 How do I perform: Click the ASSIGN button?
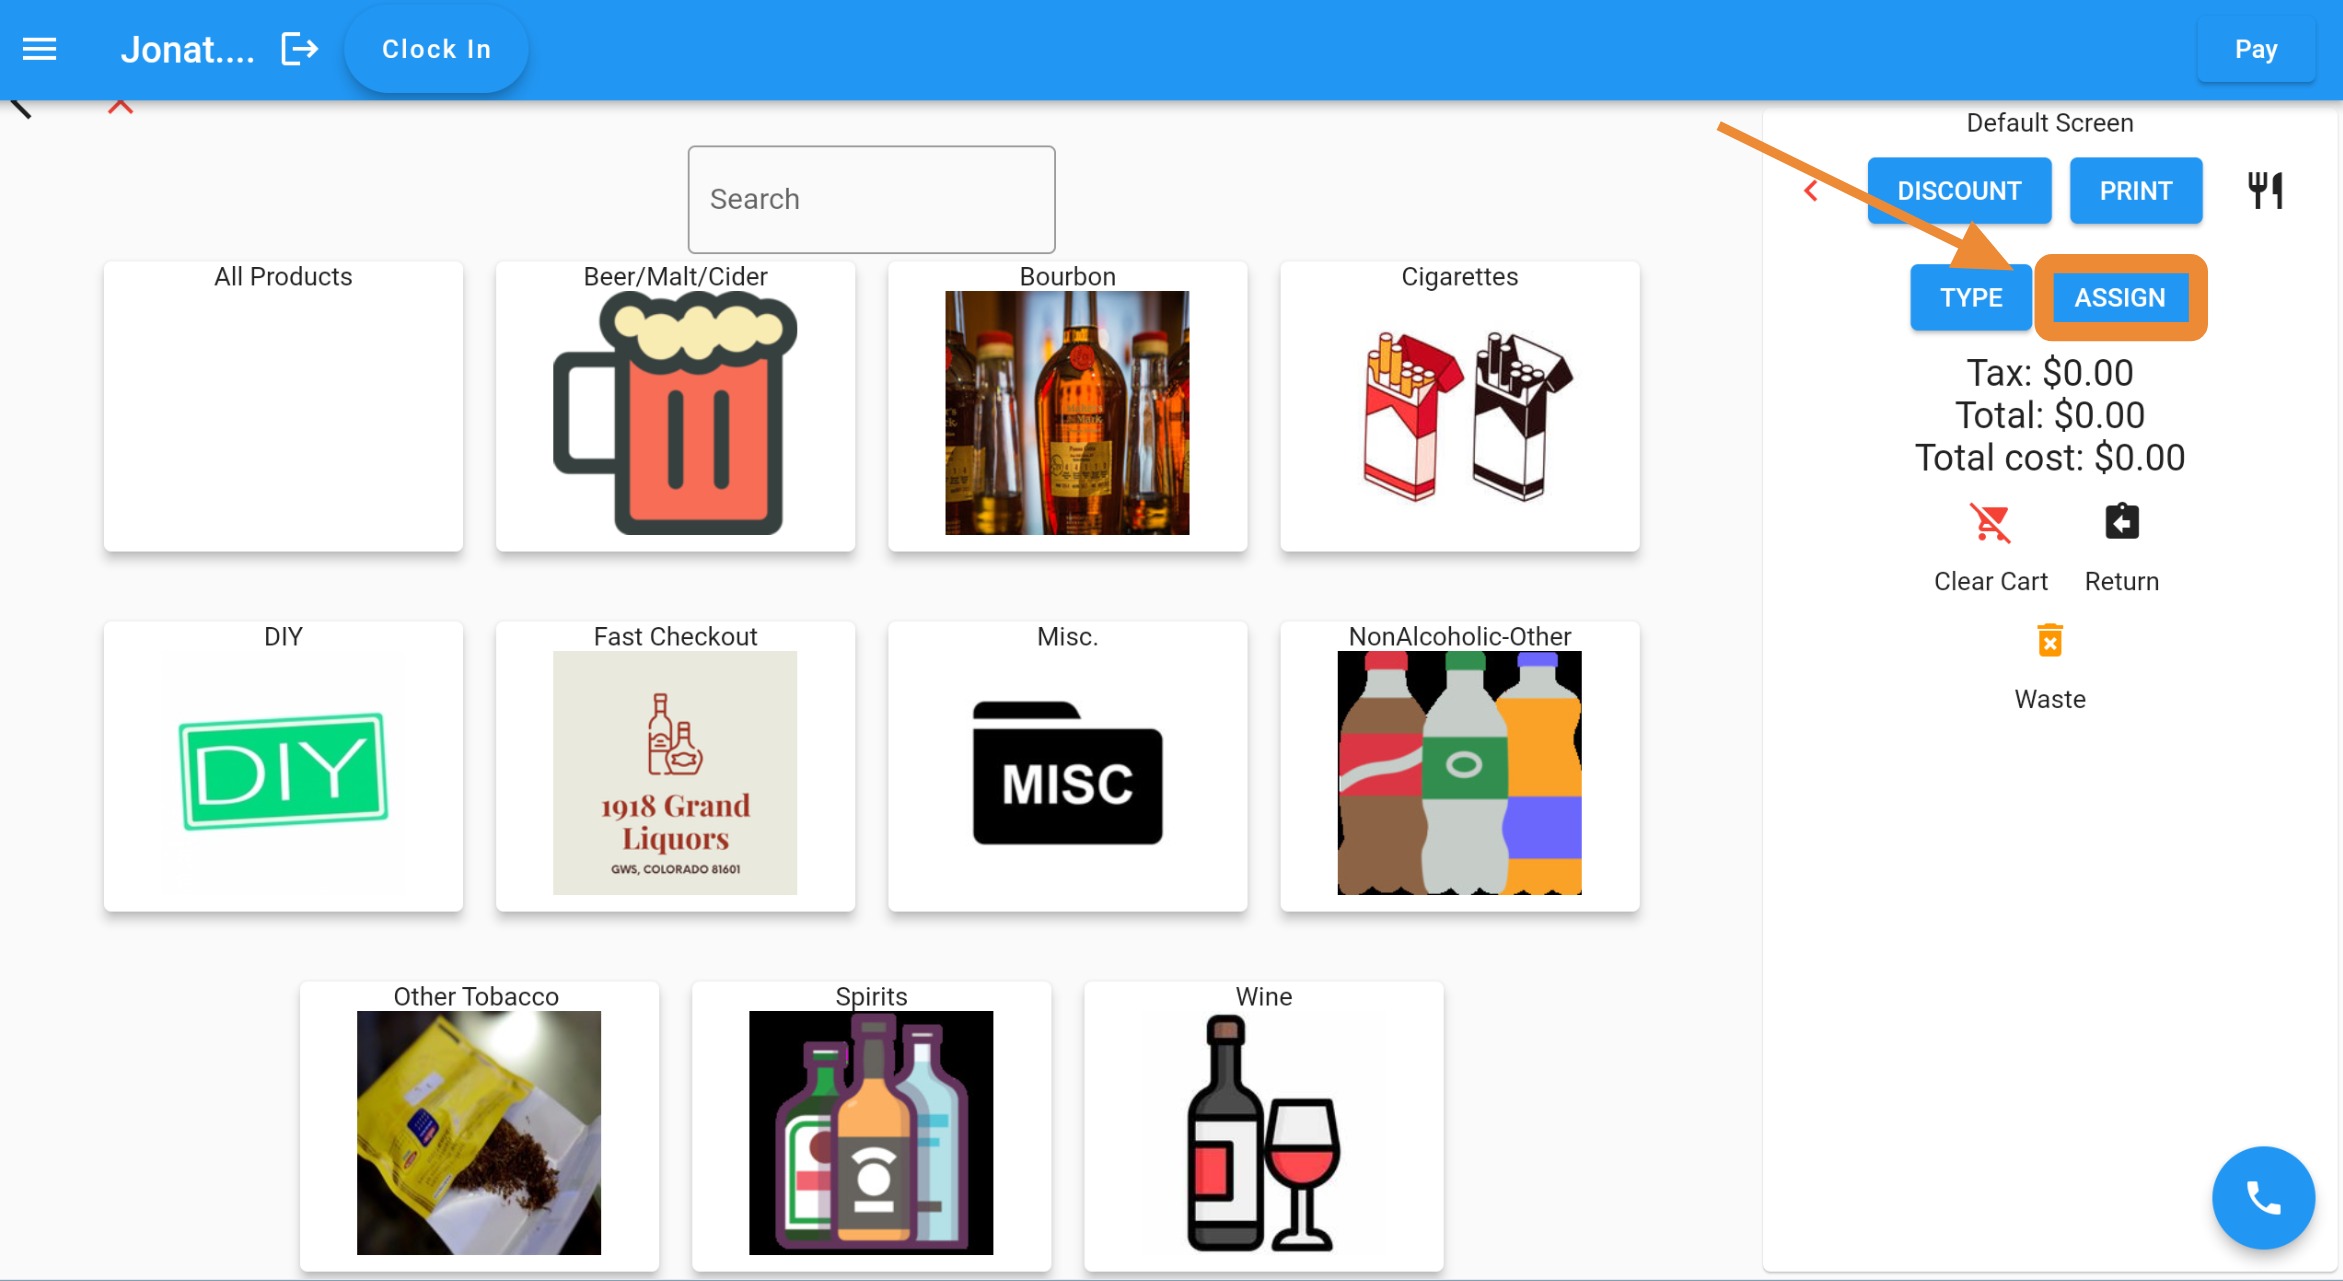(2119, 297)
